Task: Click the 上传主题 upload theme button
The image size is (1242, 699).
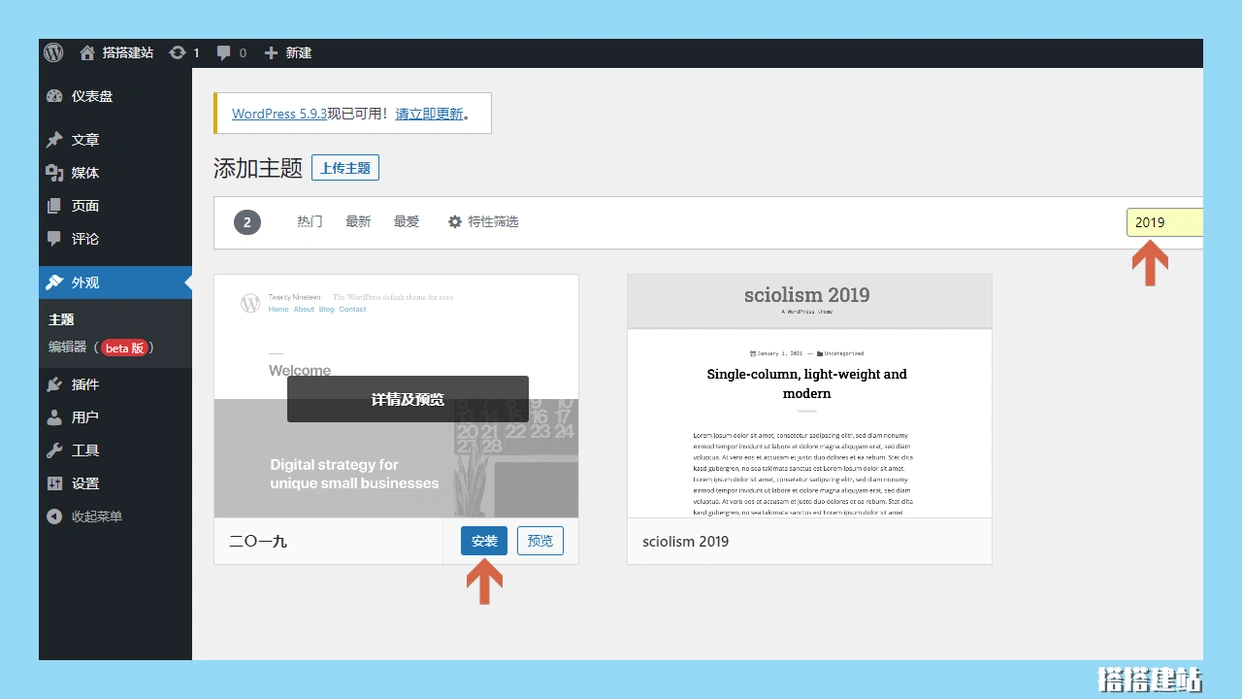Action: tap(345, 168)
